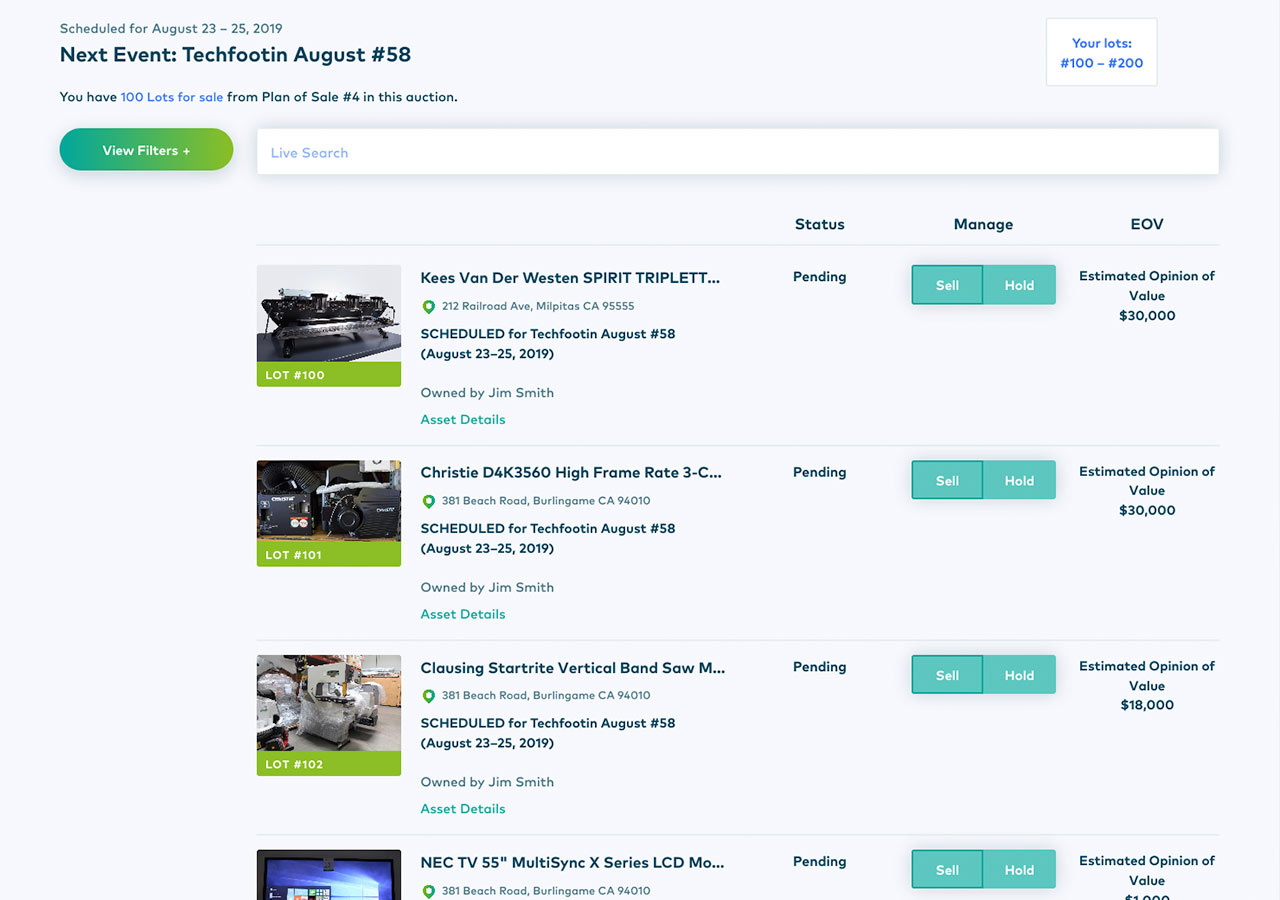Screen dimensions: 1280x900
Task: Click location pin icon in NEC TV row
Action: coord(429,891)
